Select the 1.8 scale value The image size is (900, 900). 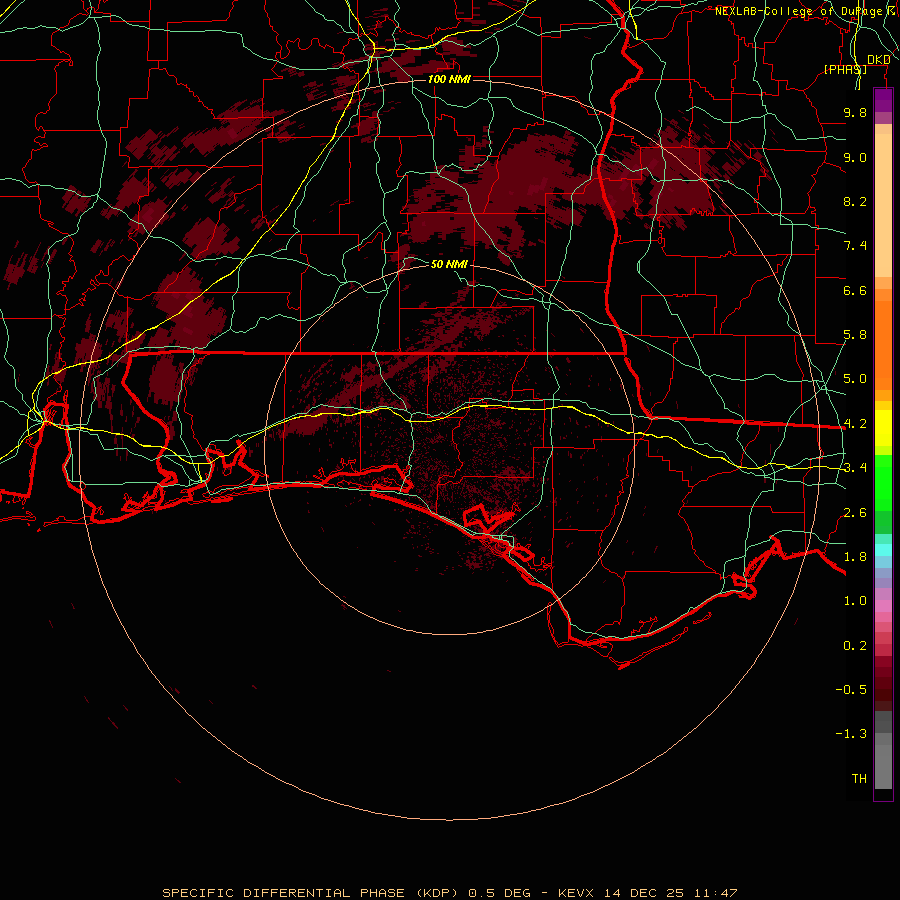point(855,557)
